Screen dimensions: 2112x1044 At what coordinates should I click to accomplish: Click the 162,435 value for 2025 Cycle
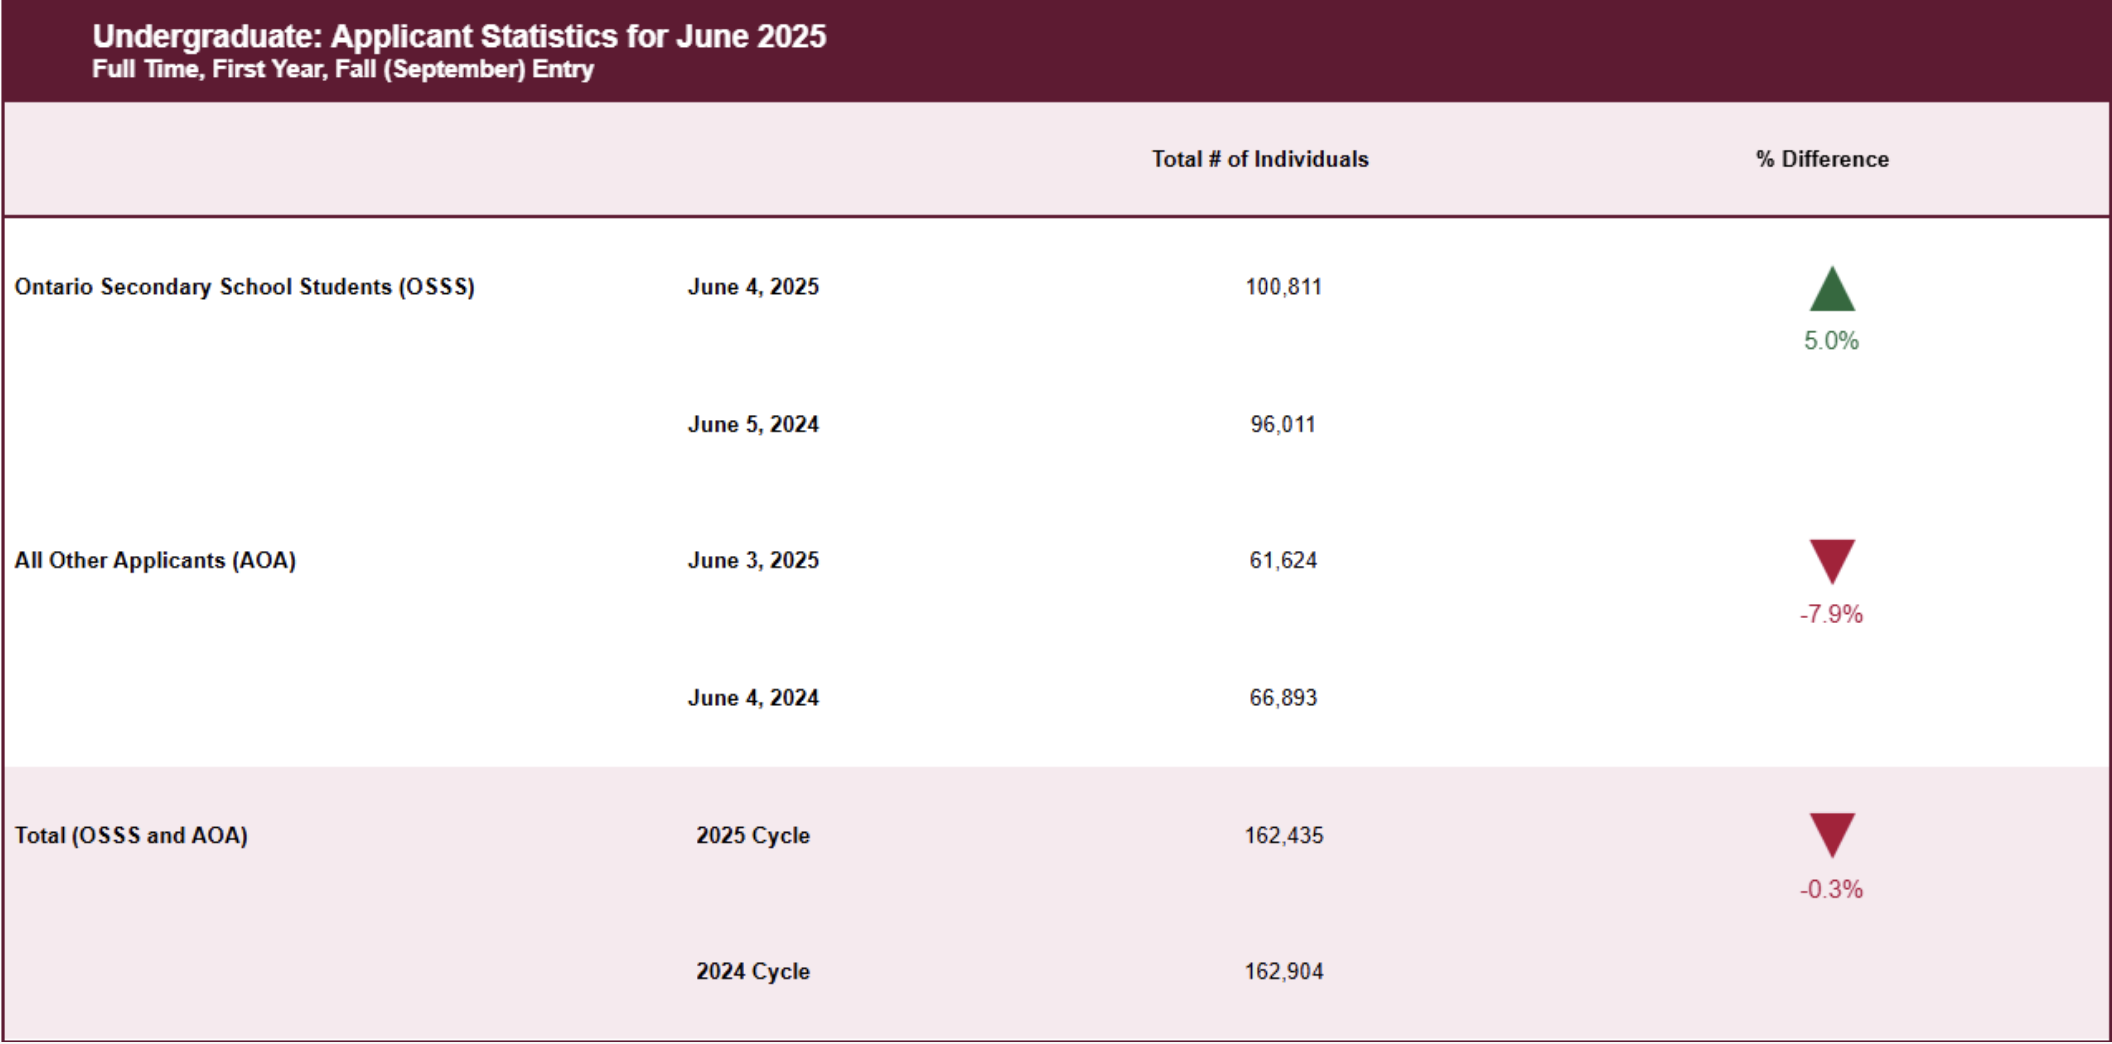pyautogui.click(x=1284, y=835)
